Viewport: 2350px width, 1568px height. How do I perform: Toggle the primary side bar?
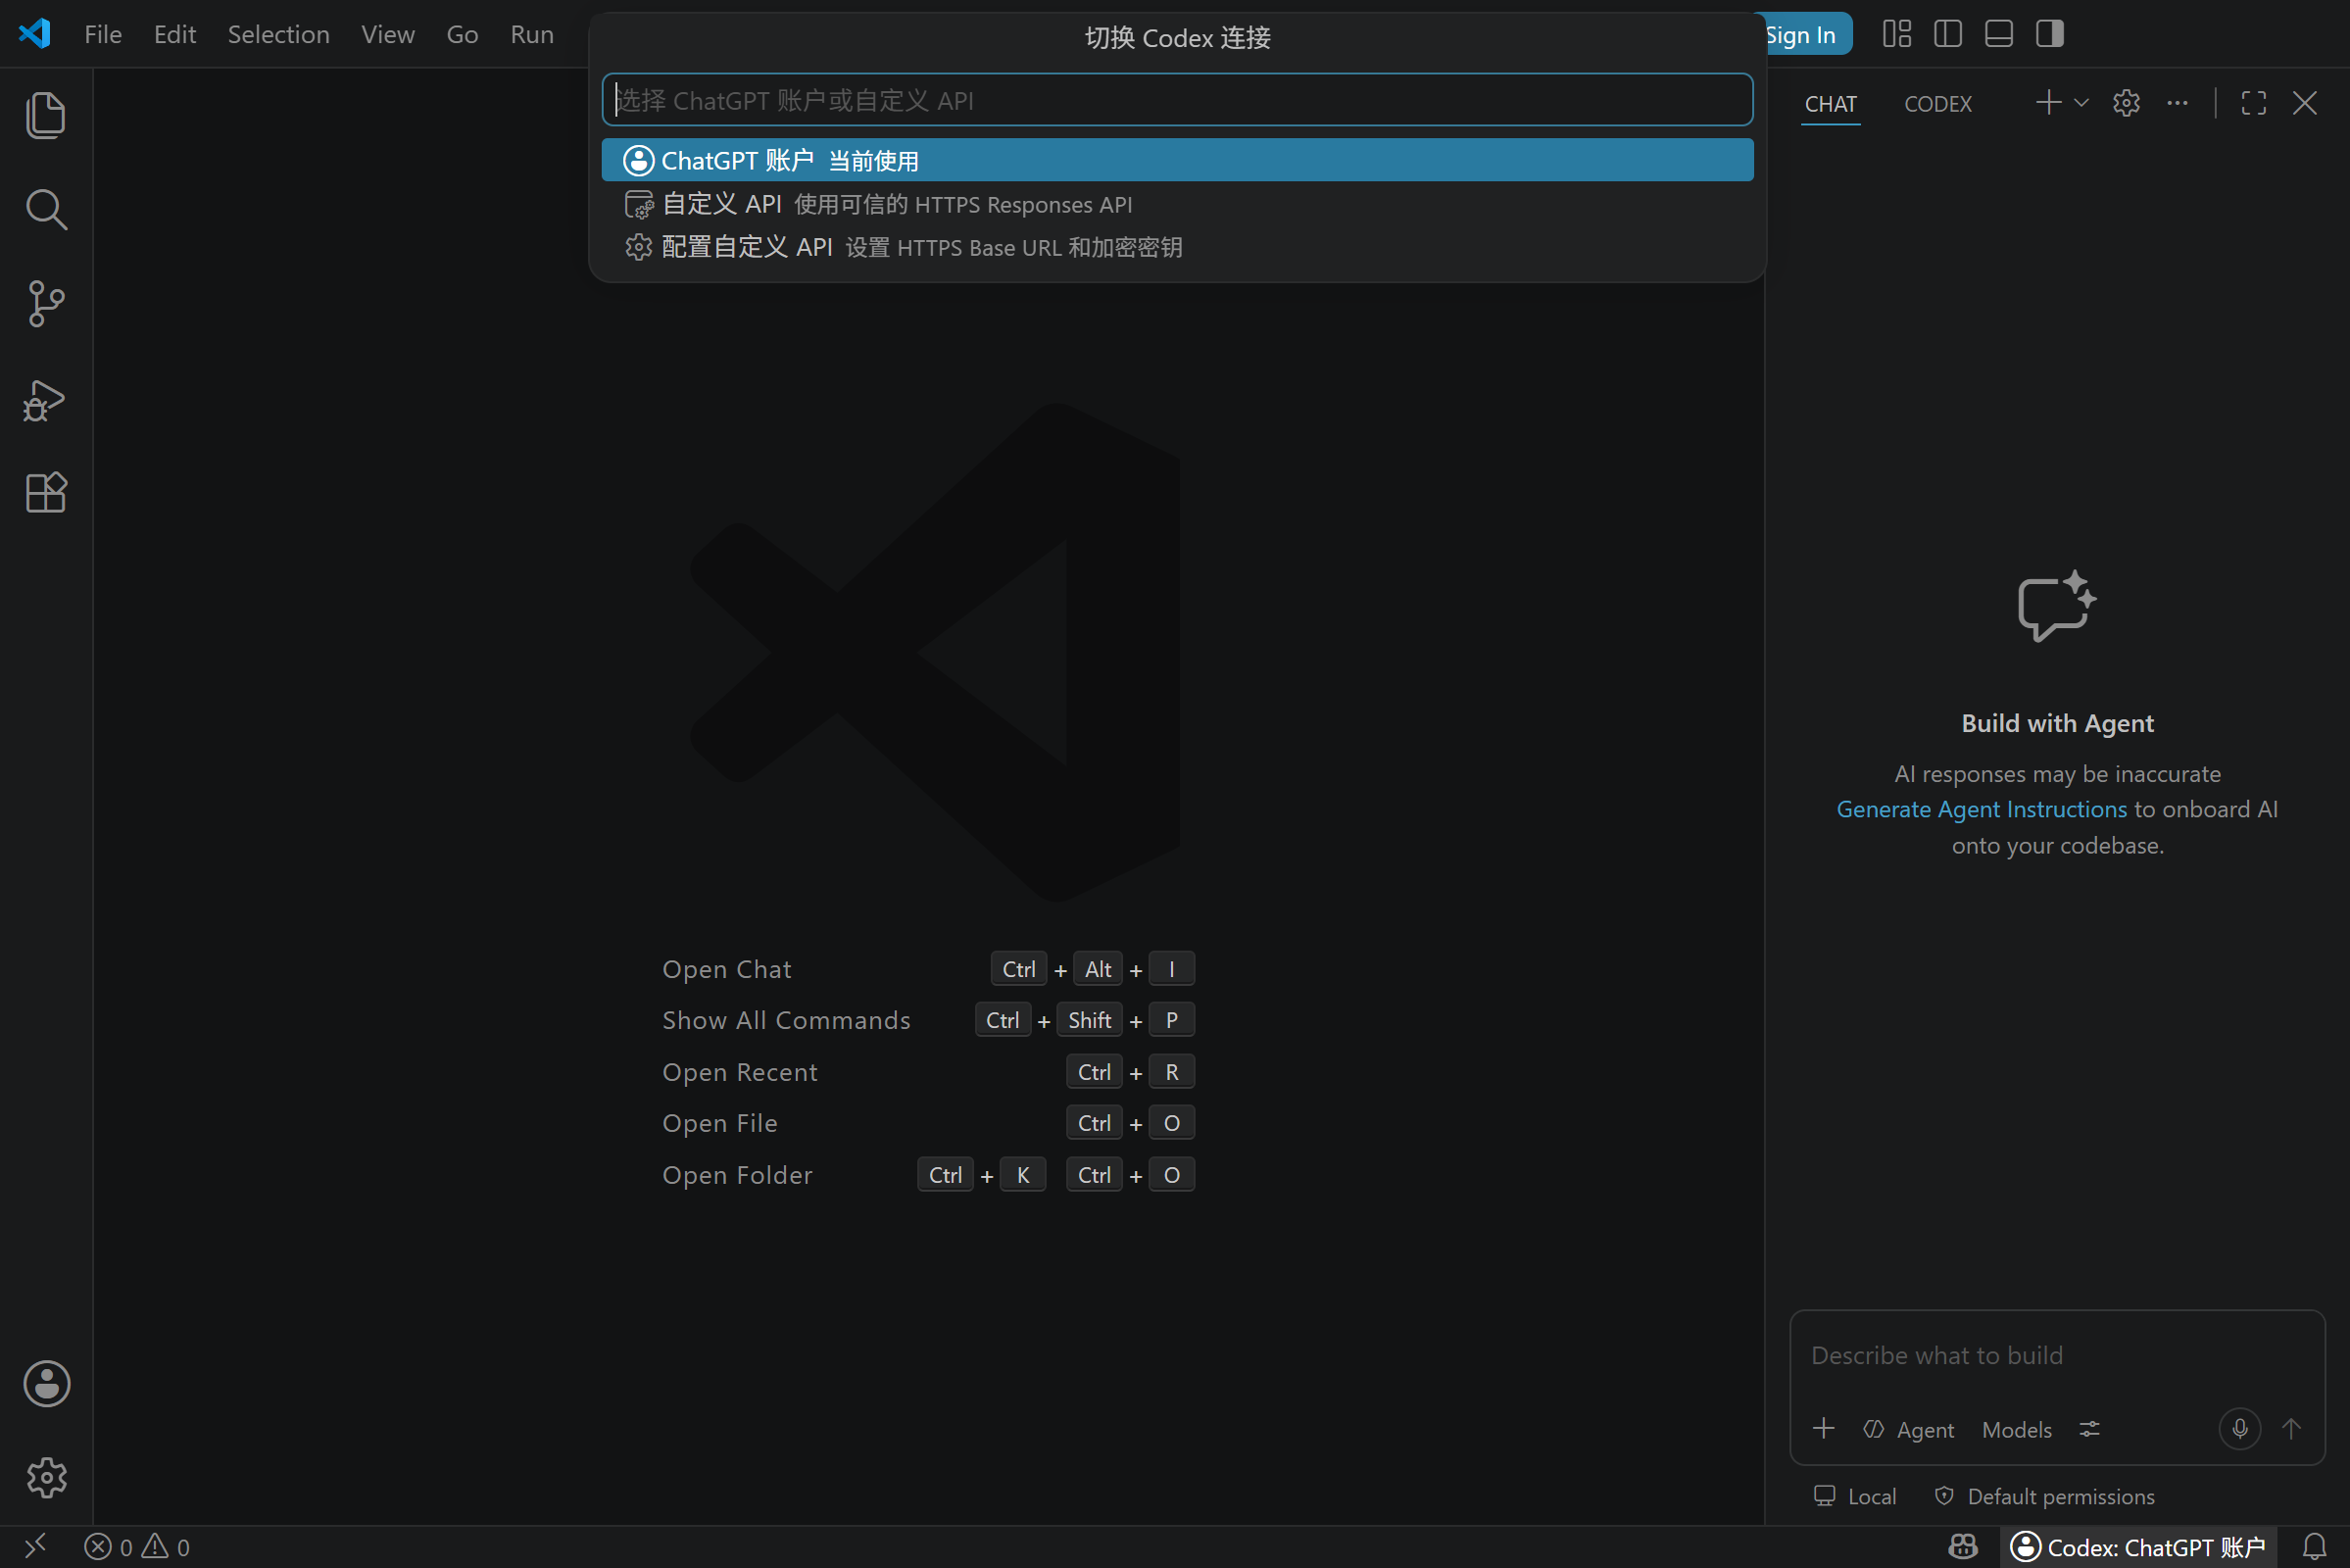1948,34
